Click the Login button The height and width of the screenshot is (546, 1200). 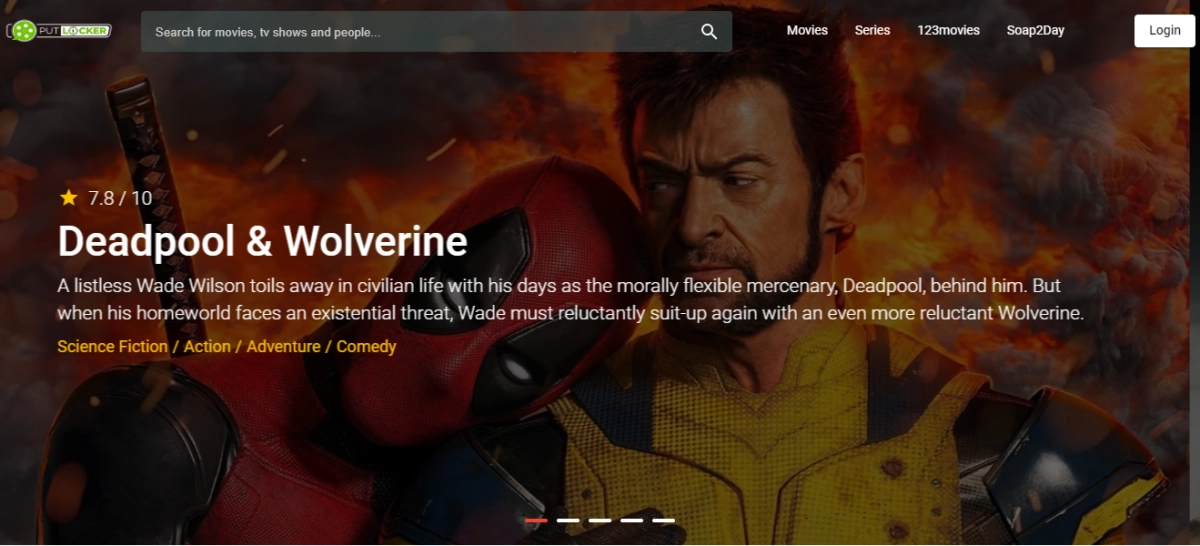tap(1164, 31)
